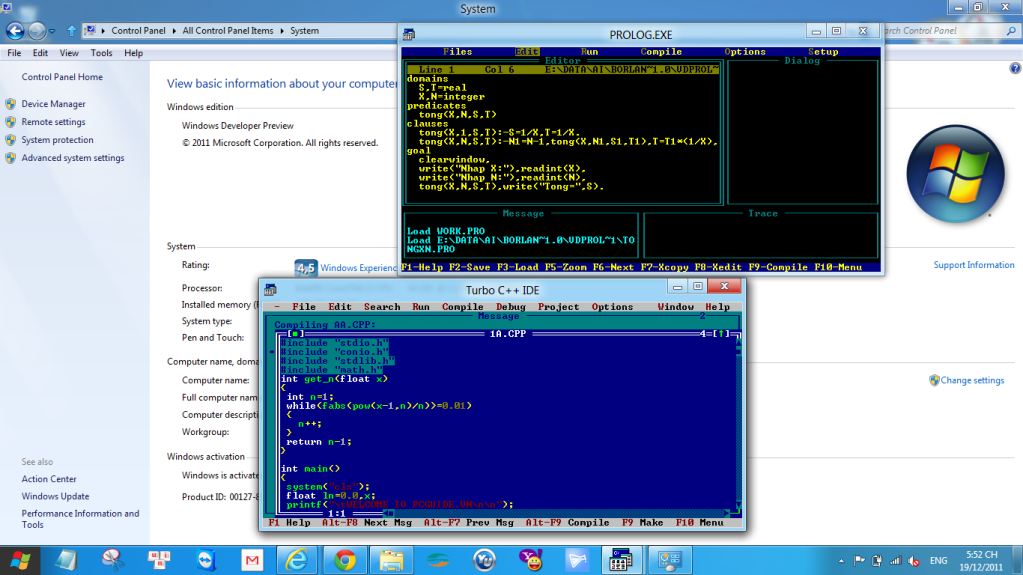Open the clock showing 5:52 CH
Viewport: 1023px width, 575px height.
point(981,561)
